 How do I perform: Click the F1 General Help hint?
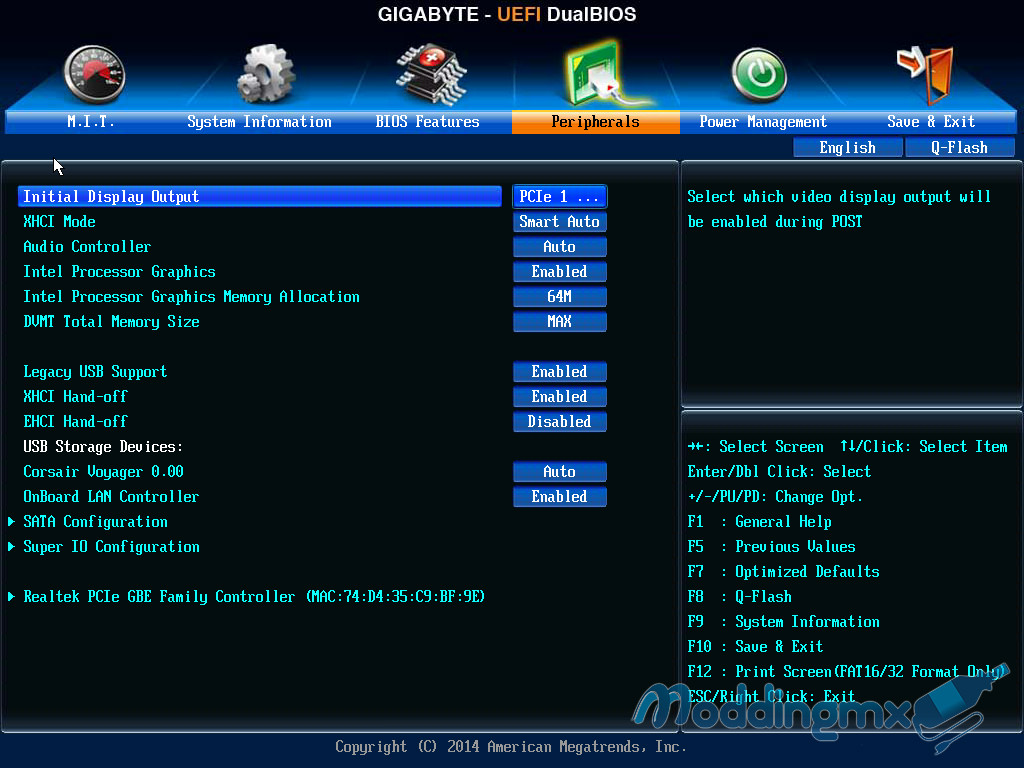pos(760,522)
